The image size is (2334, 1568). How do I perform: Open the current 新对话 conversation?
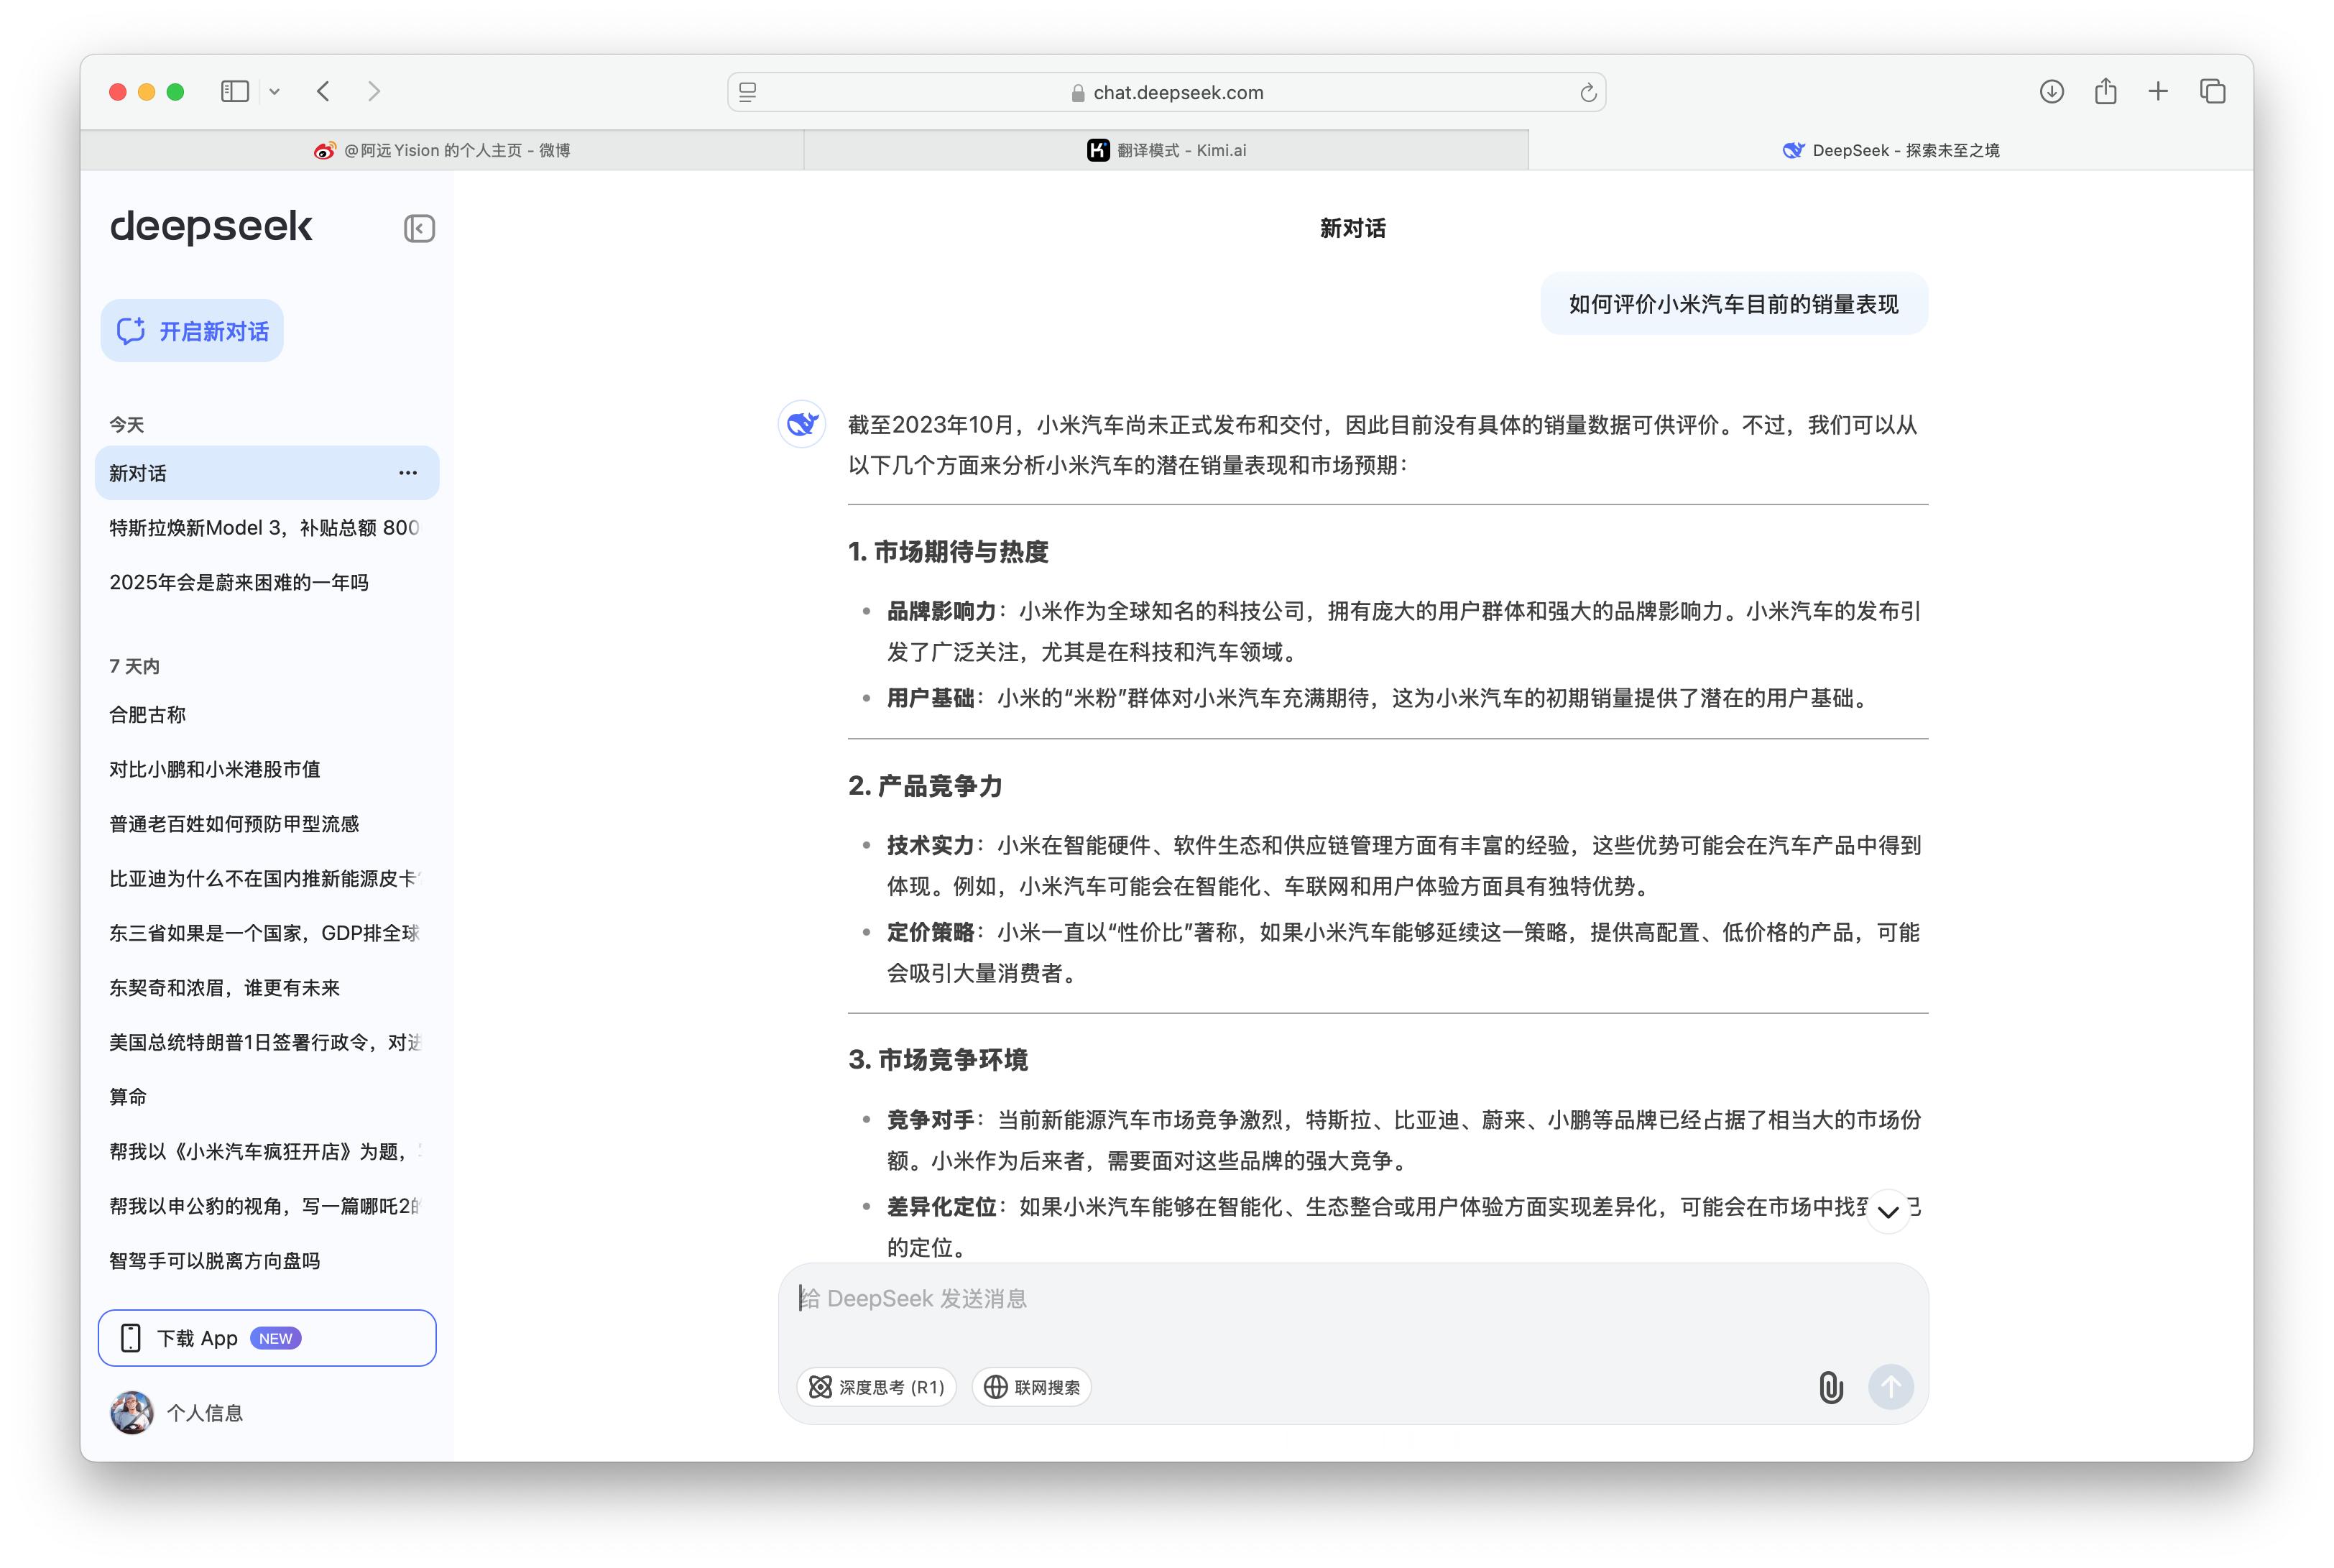(267, 473)
